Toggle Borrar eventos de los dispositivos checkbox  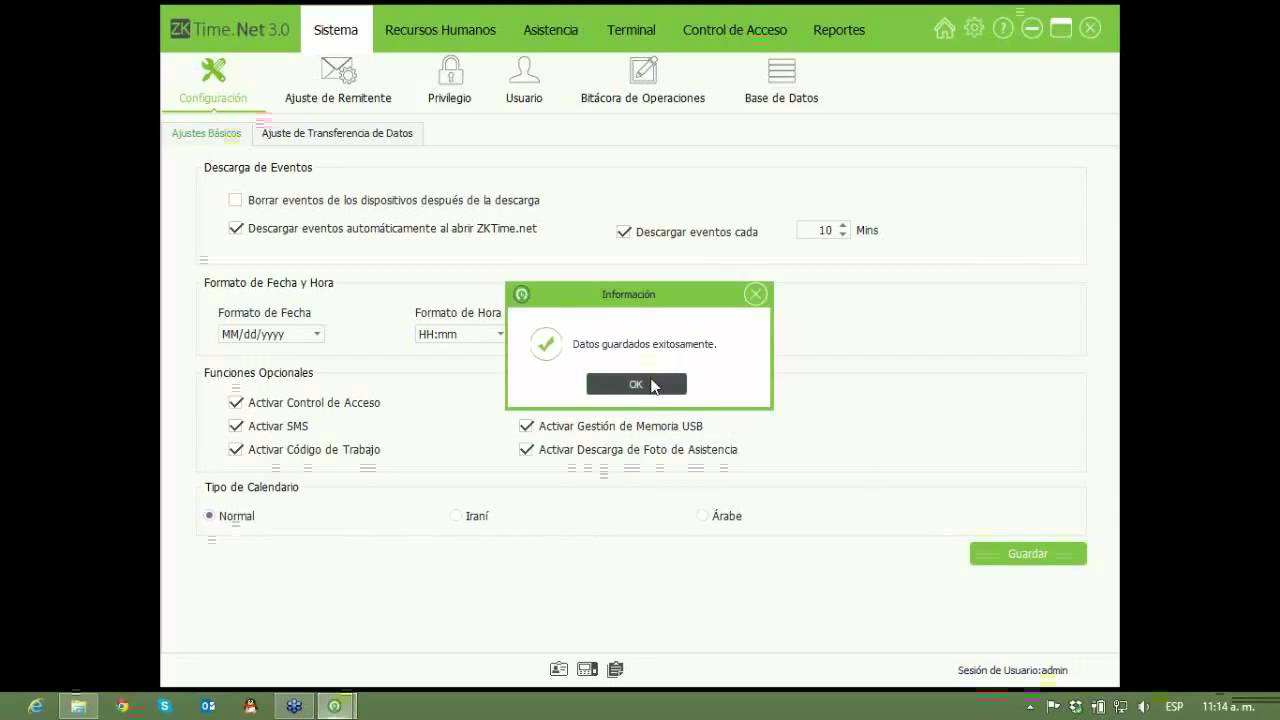point(235,200)
